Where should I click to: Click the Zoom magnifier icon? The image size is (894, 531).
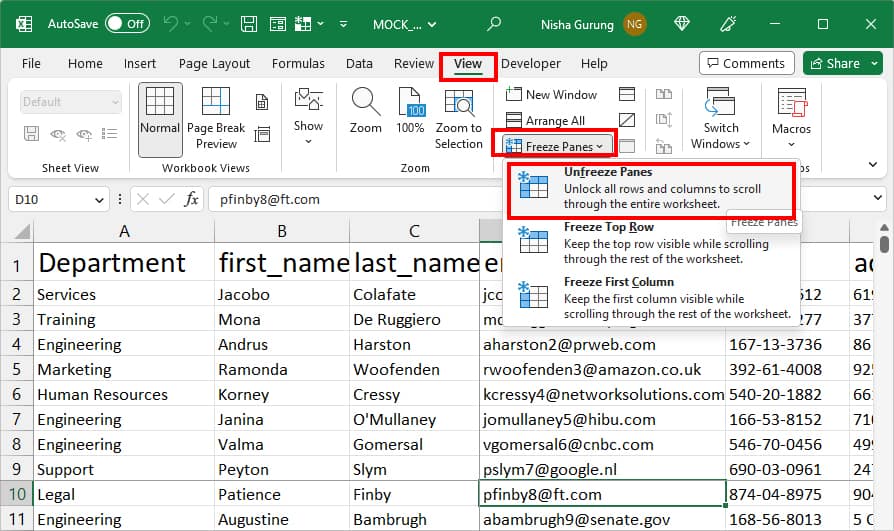coord(365,103)
